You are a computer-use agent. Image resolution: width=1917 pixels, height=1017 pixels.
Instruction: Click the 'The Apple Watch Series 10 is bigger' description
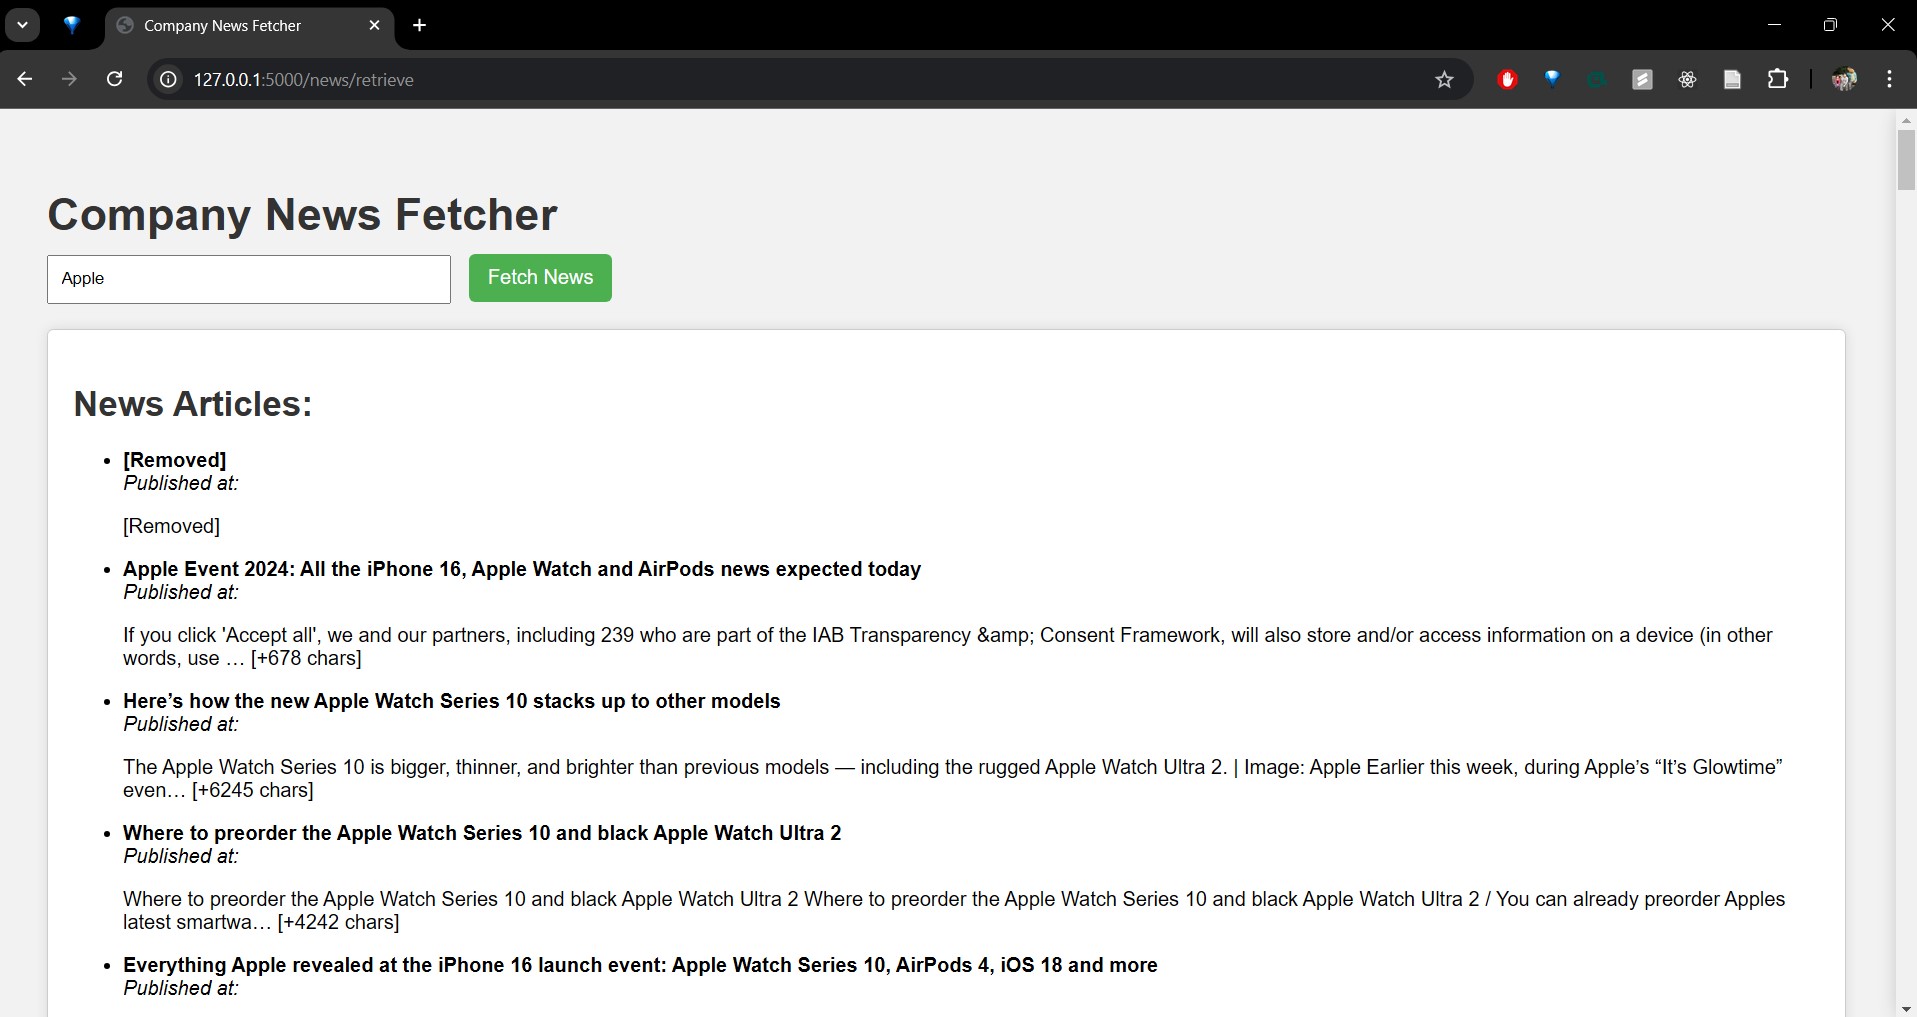[x=953, y=779]
